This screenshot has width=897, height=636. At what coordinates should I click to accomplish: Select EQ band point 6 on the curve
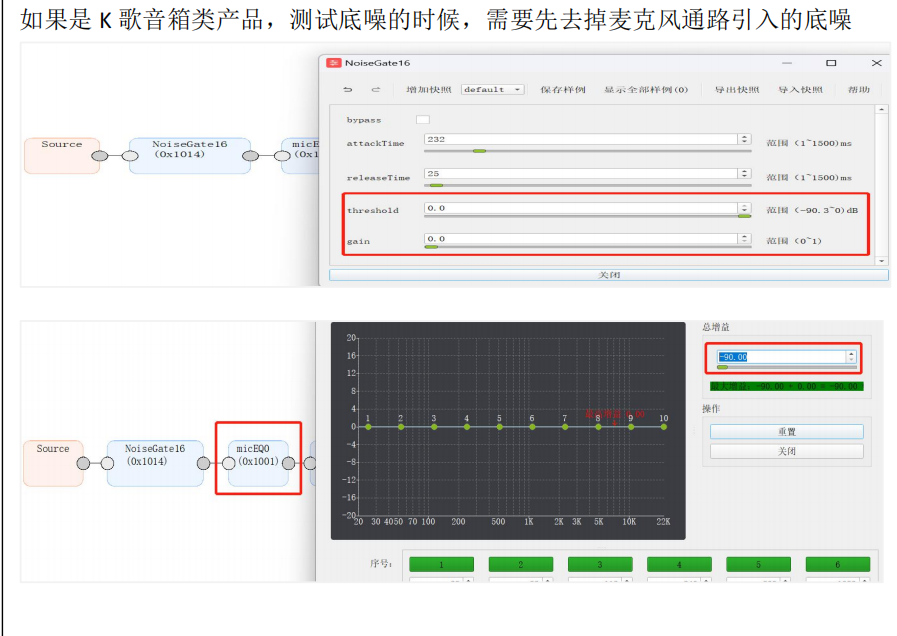click(x=532, y=427)
